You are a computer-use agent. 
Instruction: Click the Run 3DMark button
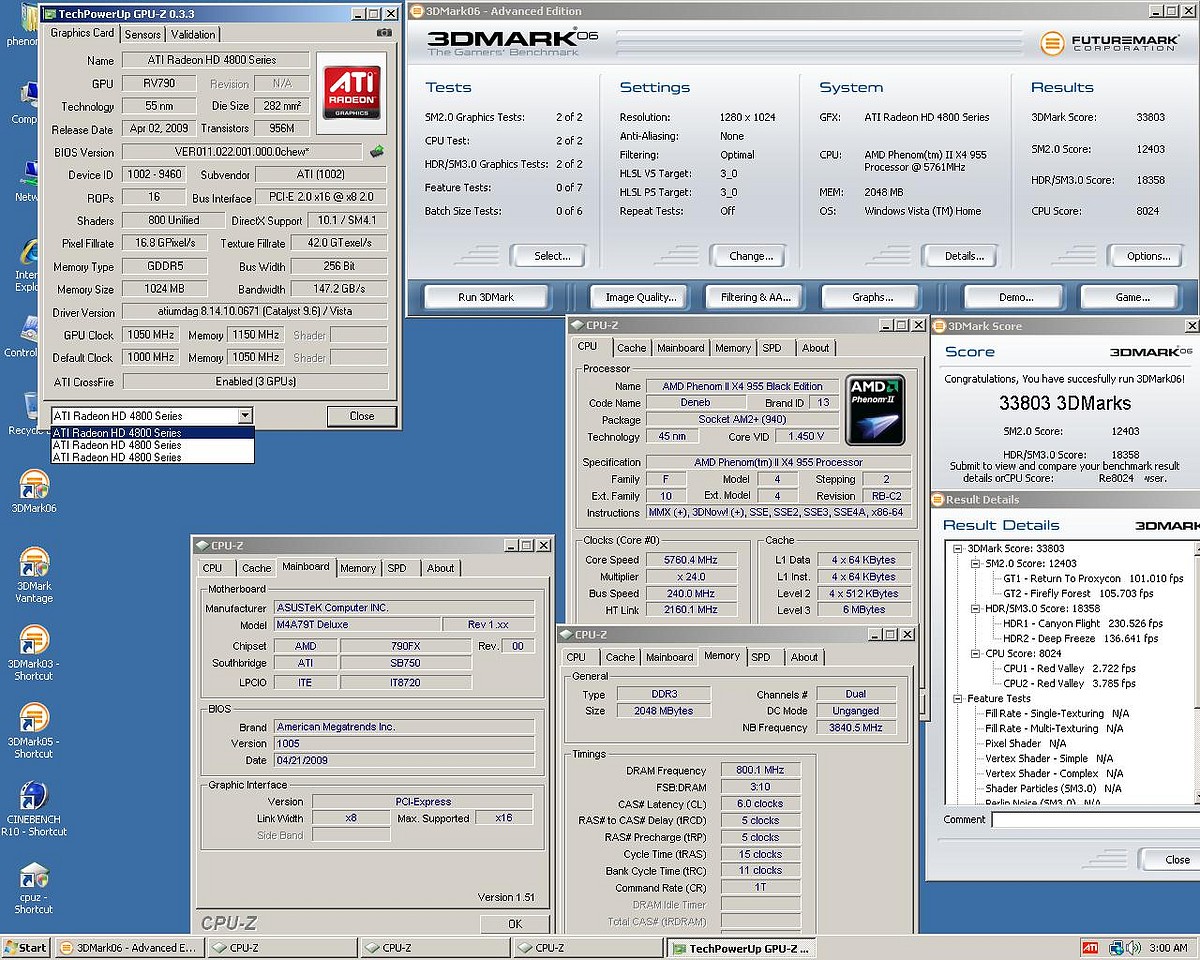[486, 297]
